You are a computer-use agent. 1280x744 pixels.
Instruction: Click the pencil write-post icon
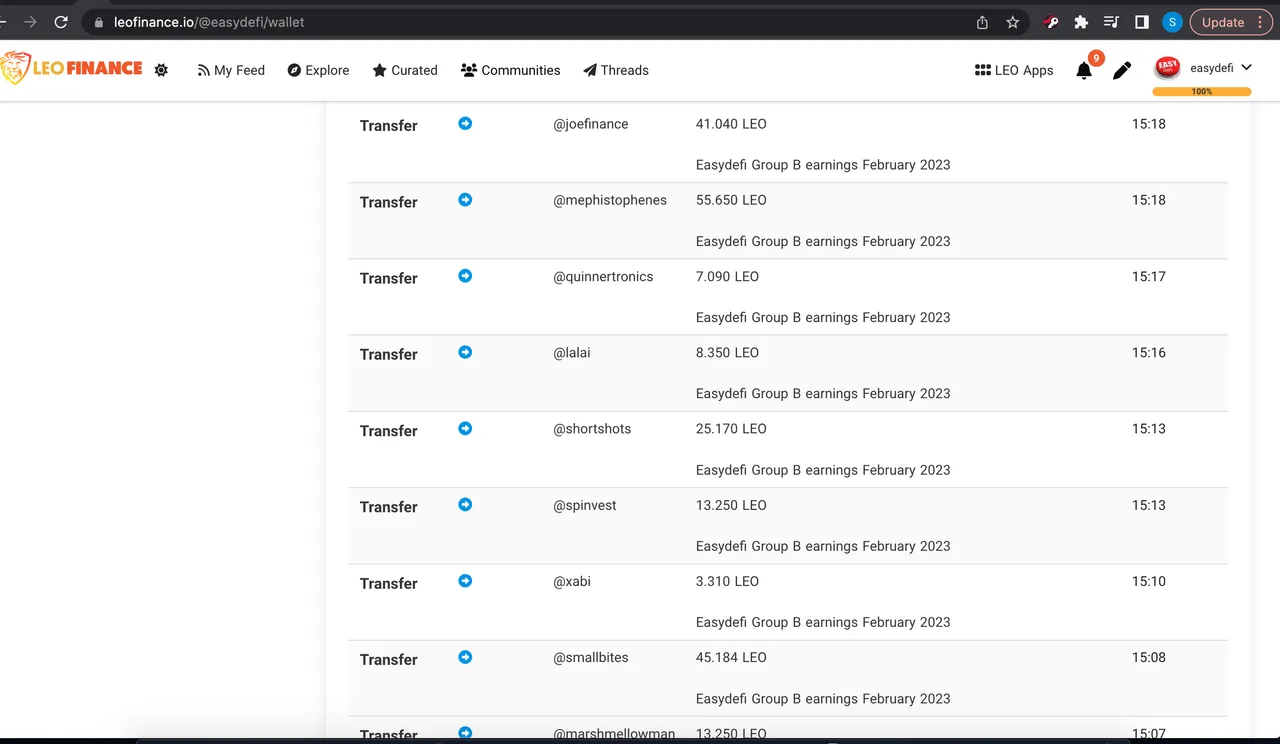(1122, 70)
